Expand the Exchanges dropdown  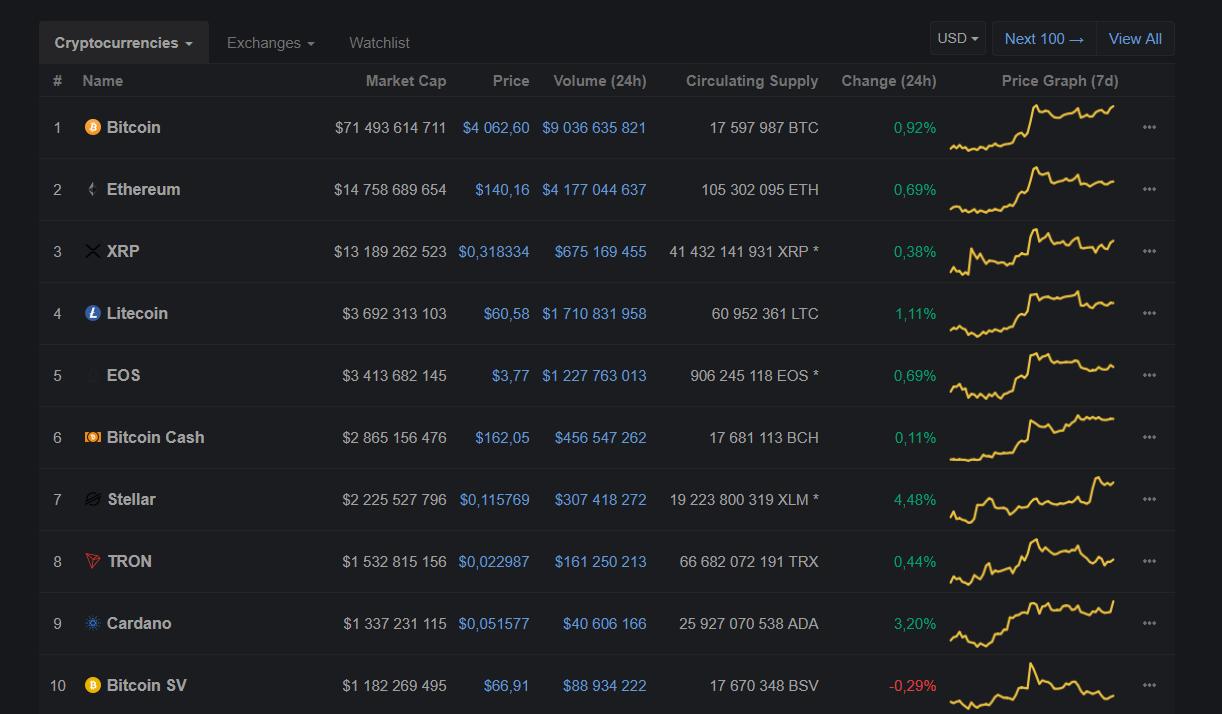click(271, 43)
